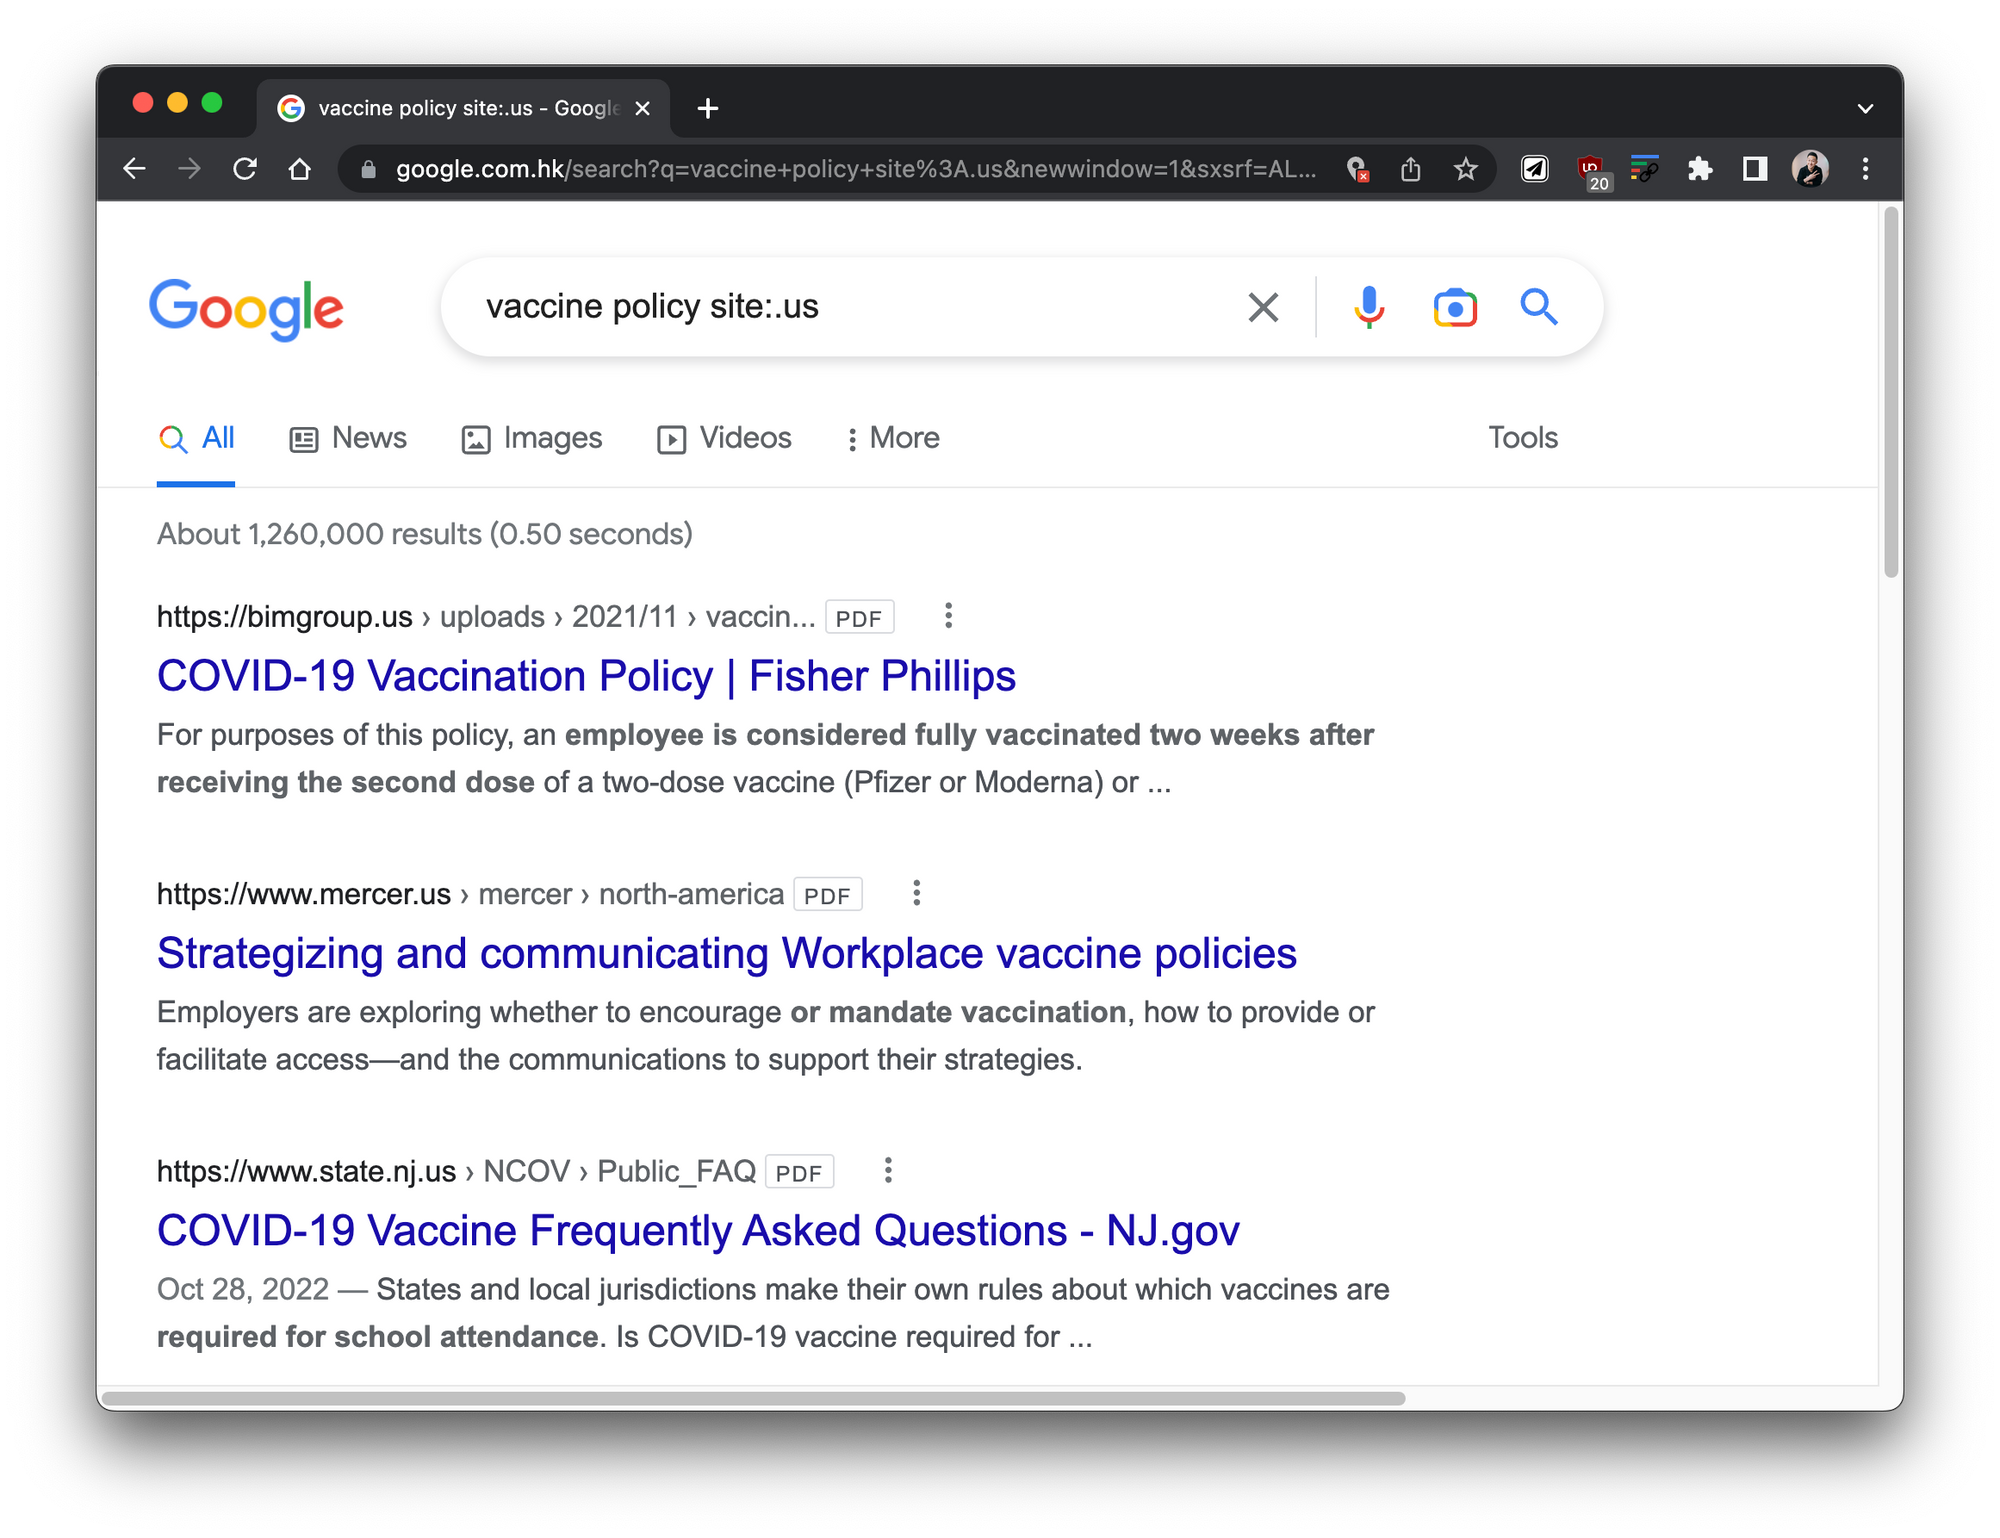
Task: Bookmark this page with star icon
Action: [1465, 169]
